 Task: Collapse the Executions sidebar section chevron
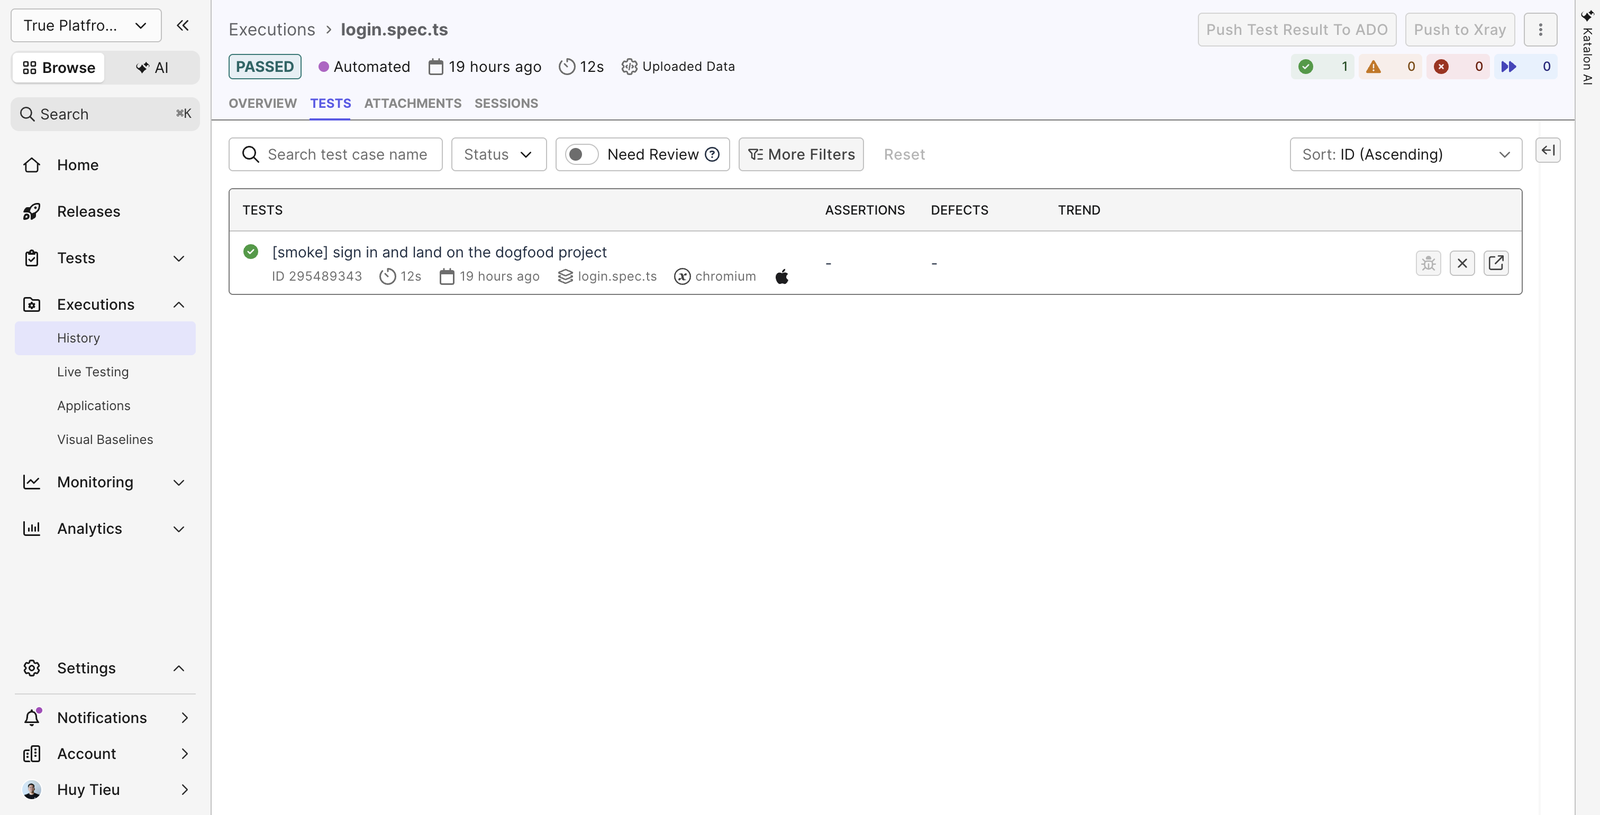[179, 304]
